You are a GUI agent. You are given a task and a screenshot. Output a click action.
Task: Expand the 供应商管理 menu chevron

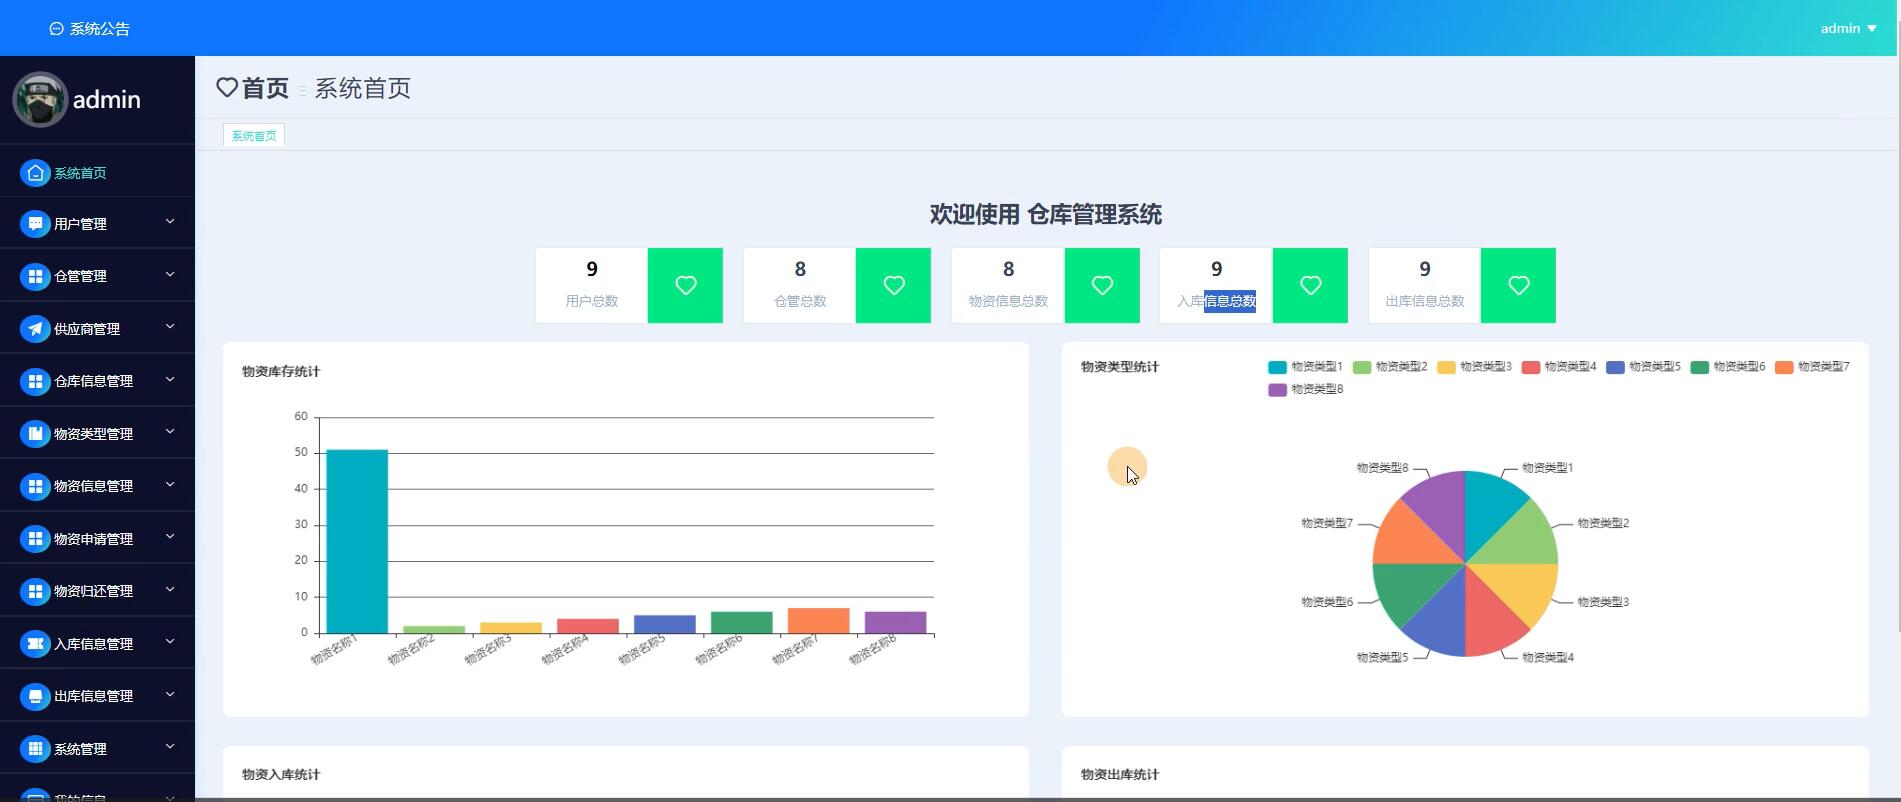pos(169,327)
